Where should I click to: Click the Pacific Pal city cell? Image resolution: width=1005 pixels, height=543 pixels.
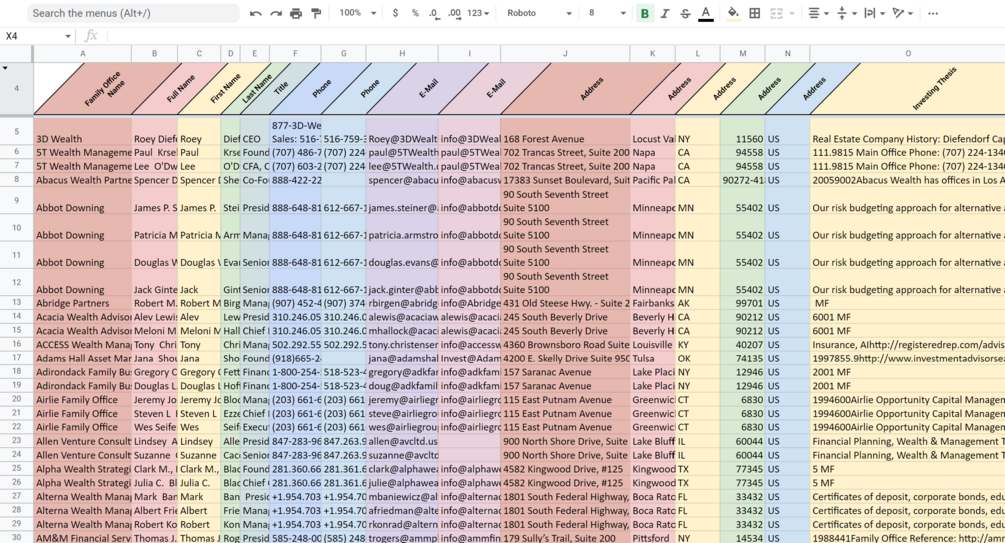tap(652, 180)
